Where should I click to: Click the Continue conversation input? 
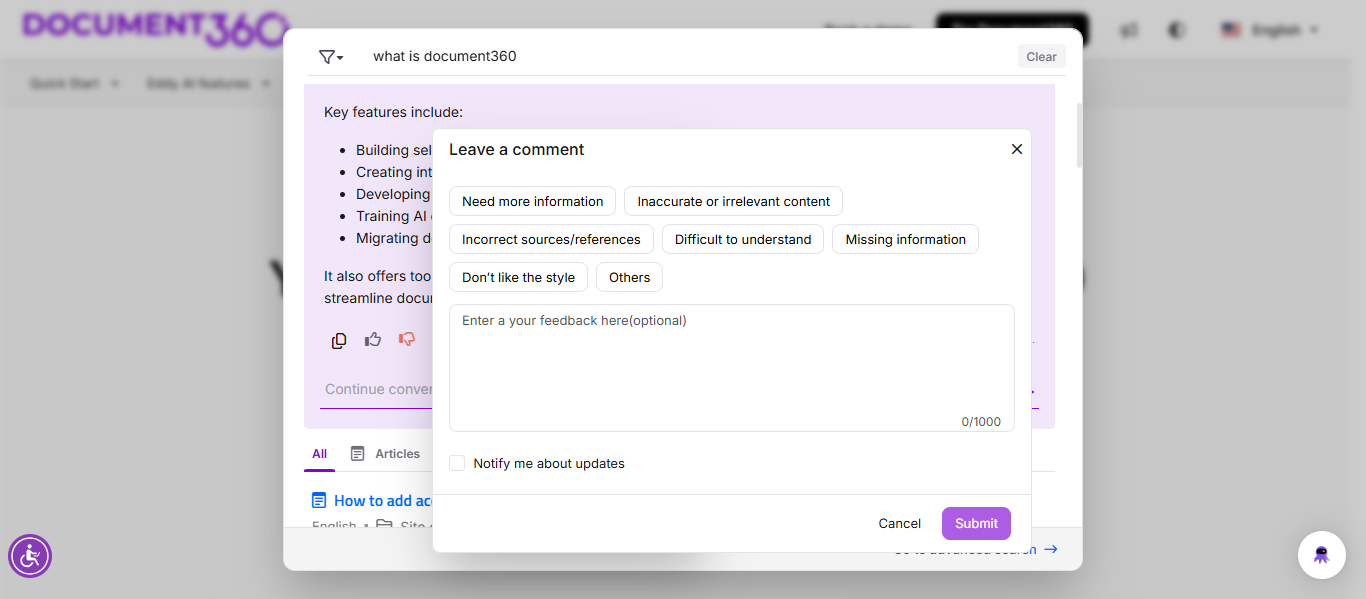pos(378,389)
